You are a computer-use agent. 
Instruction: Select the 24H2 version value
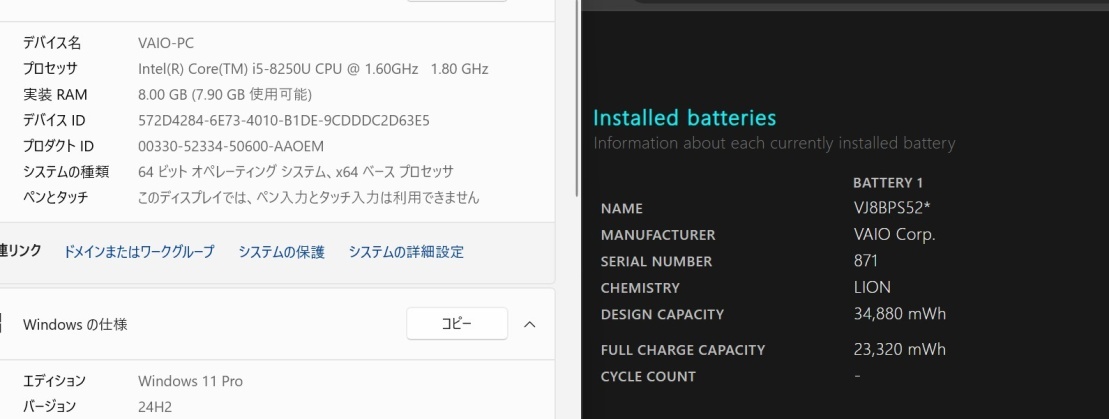(155, 407)
